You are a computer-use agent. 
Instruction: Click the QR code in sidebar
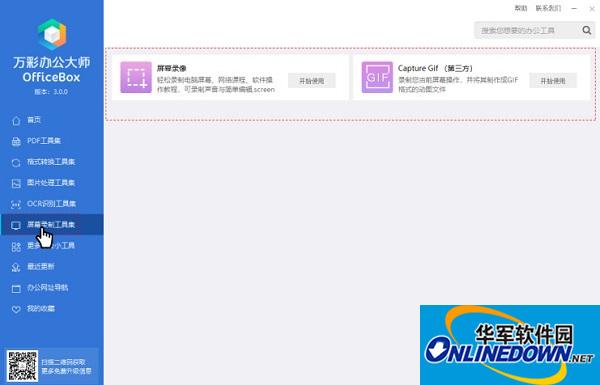tap(23, 366)
